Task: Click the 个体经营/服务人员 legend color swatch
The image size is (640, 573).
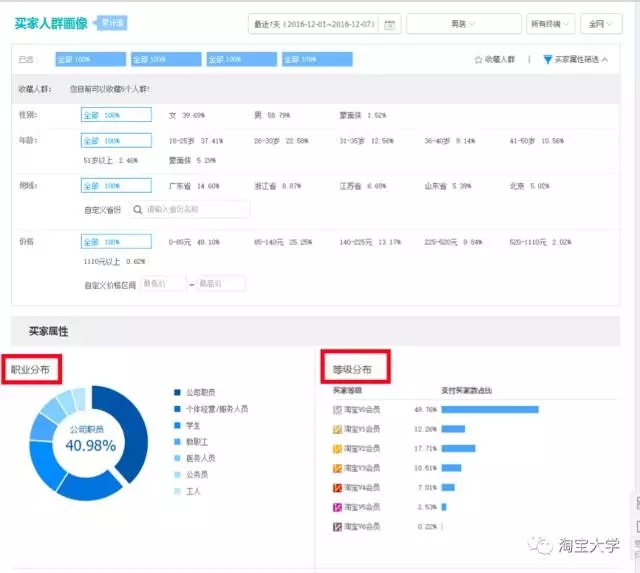Action: point(177,409)
